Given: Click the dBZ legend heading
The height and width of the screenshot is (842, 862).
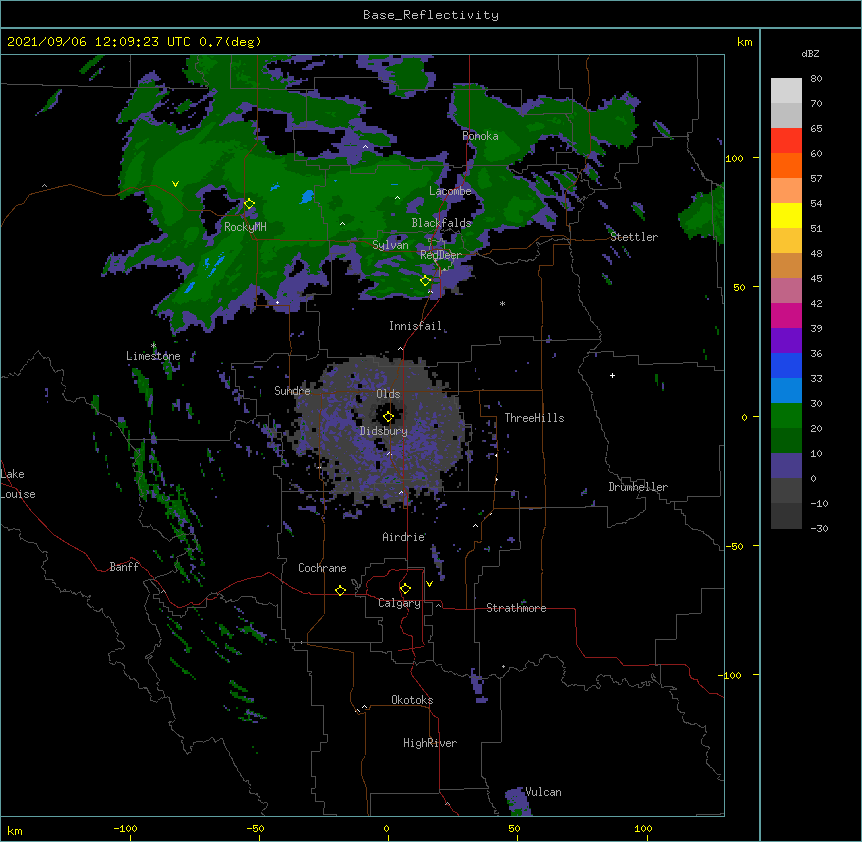Looking at the screenshot, I should click(x=810, y=53).
